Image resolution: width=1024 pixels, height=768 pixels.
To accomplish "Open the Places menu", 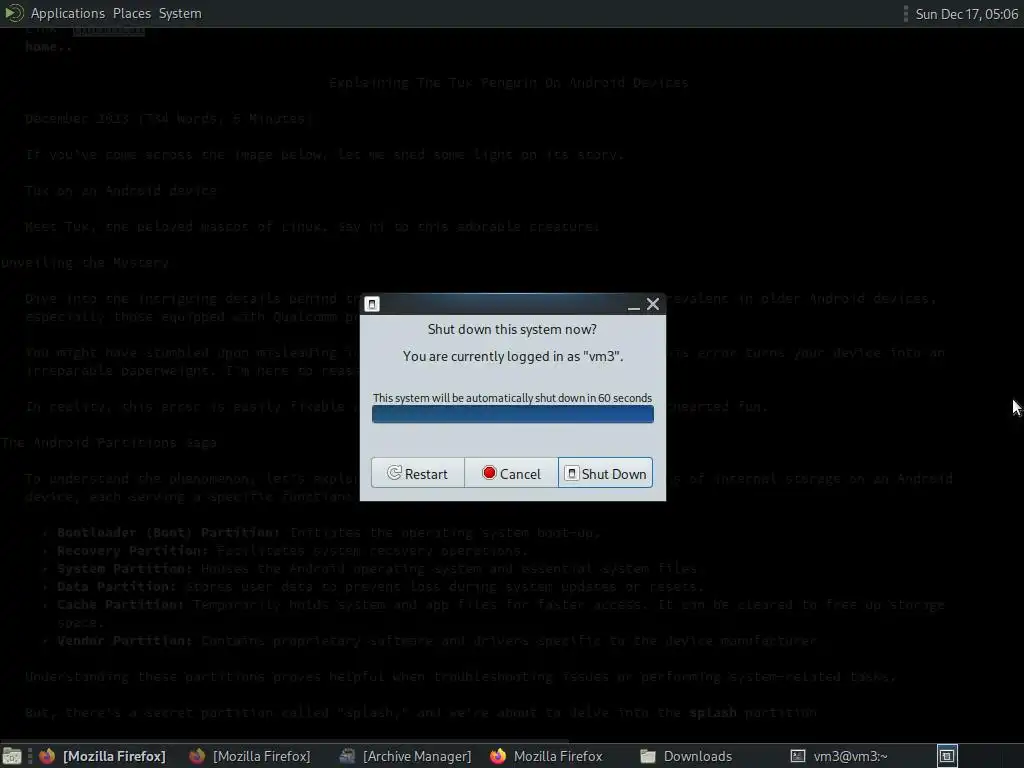I will click(132, 13).
